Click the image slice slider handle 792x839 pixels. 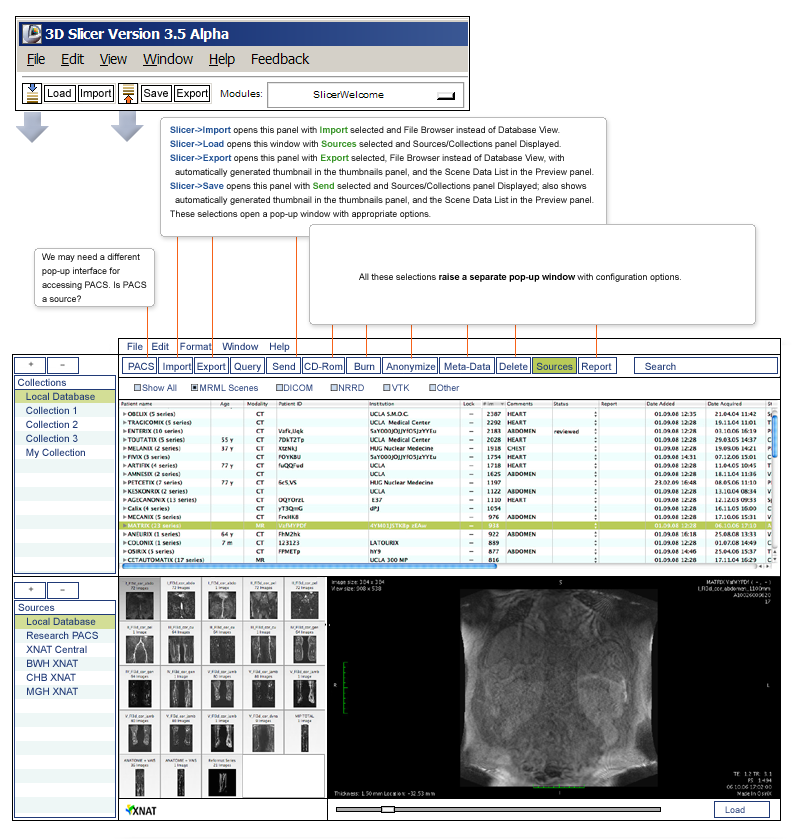coord(388,809)
